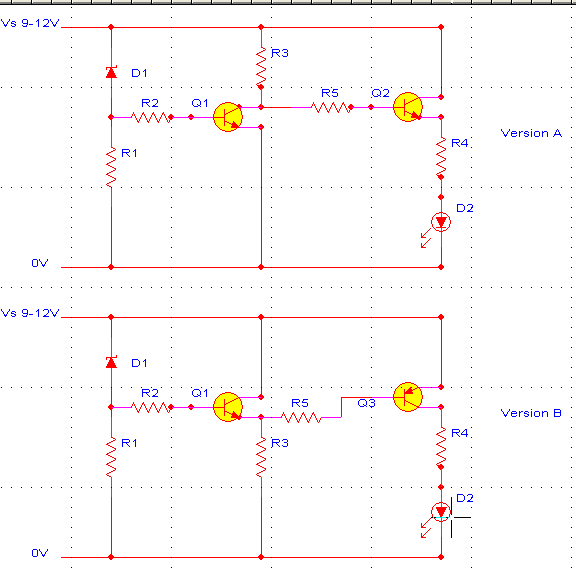Image resolution: width=576 pixels, height=573 pixels.
Task: Select resistor R3 symbol in Version B
Action: pyautogui.click(x=261, y=457)
